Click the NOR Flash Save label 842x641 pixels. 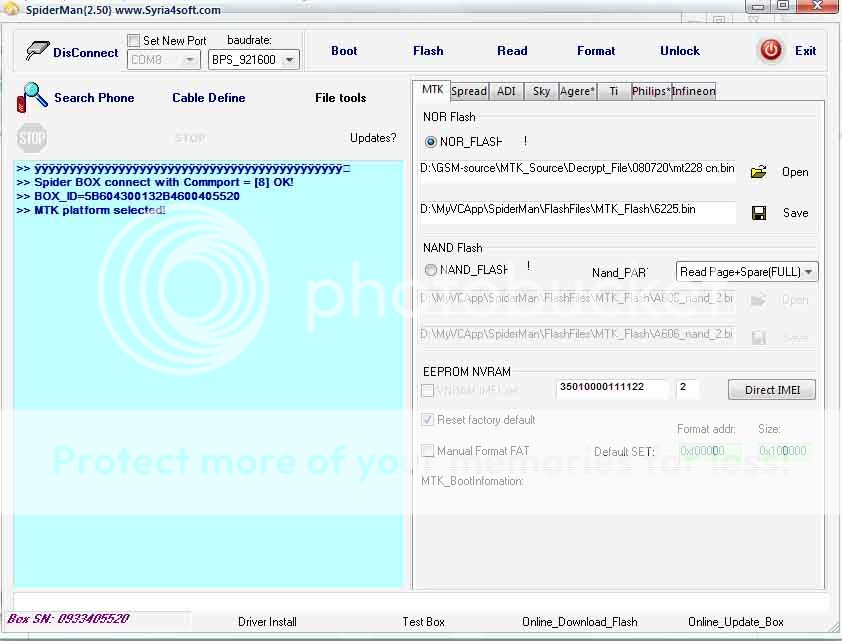tap(795, 213)
